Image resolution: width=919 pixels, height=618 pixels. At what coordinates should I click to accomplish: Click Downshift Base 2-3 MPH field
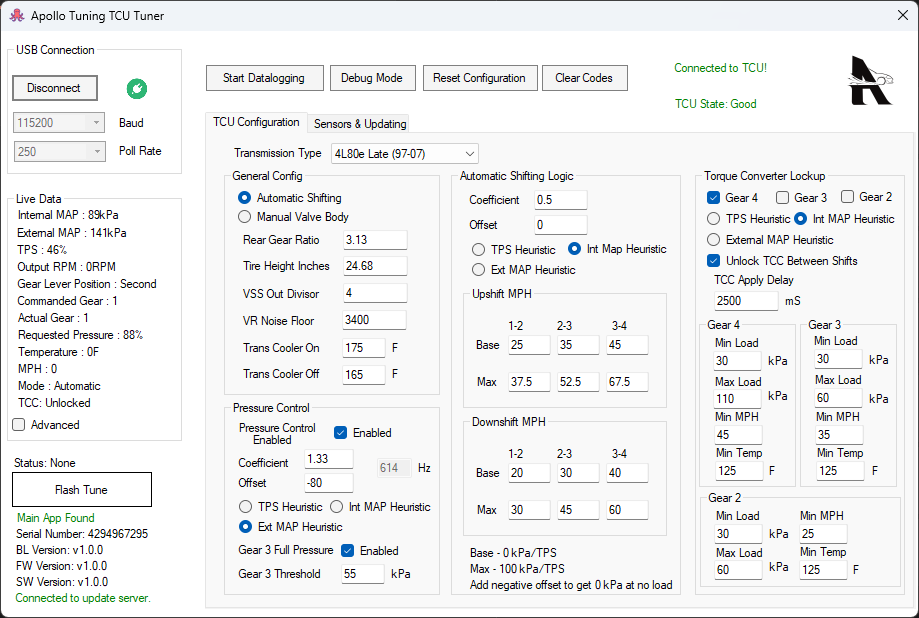pyautogui.click(x=578, y=473)
